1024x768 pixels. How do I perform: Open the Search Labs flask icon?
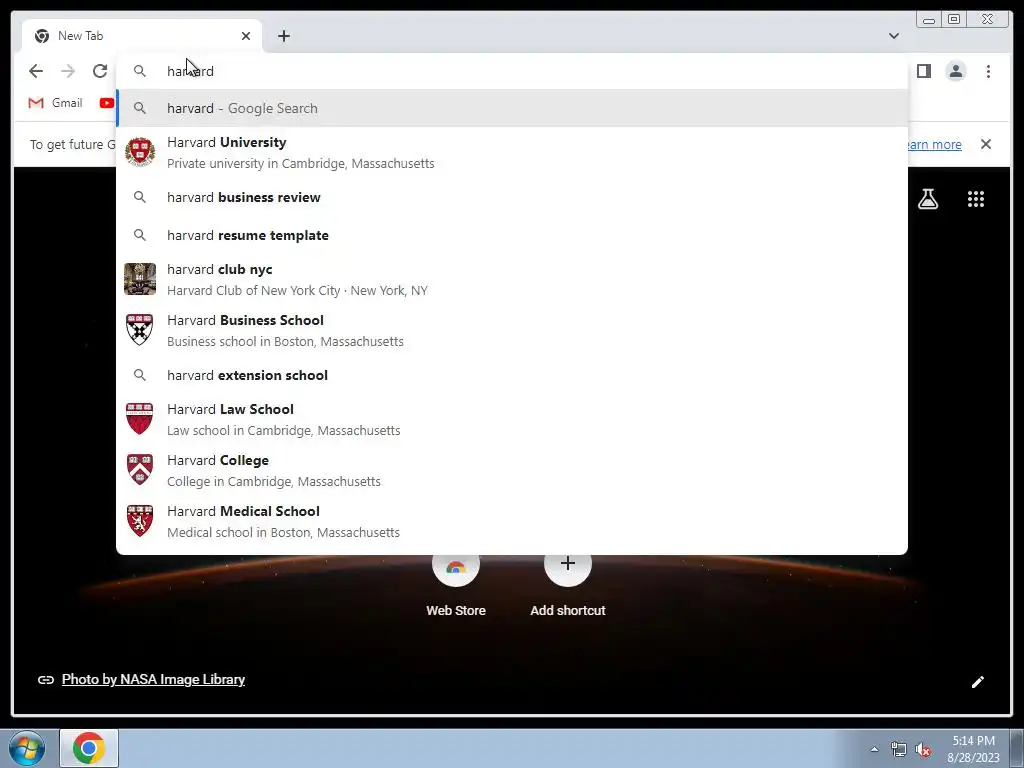coord(928,199)
